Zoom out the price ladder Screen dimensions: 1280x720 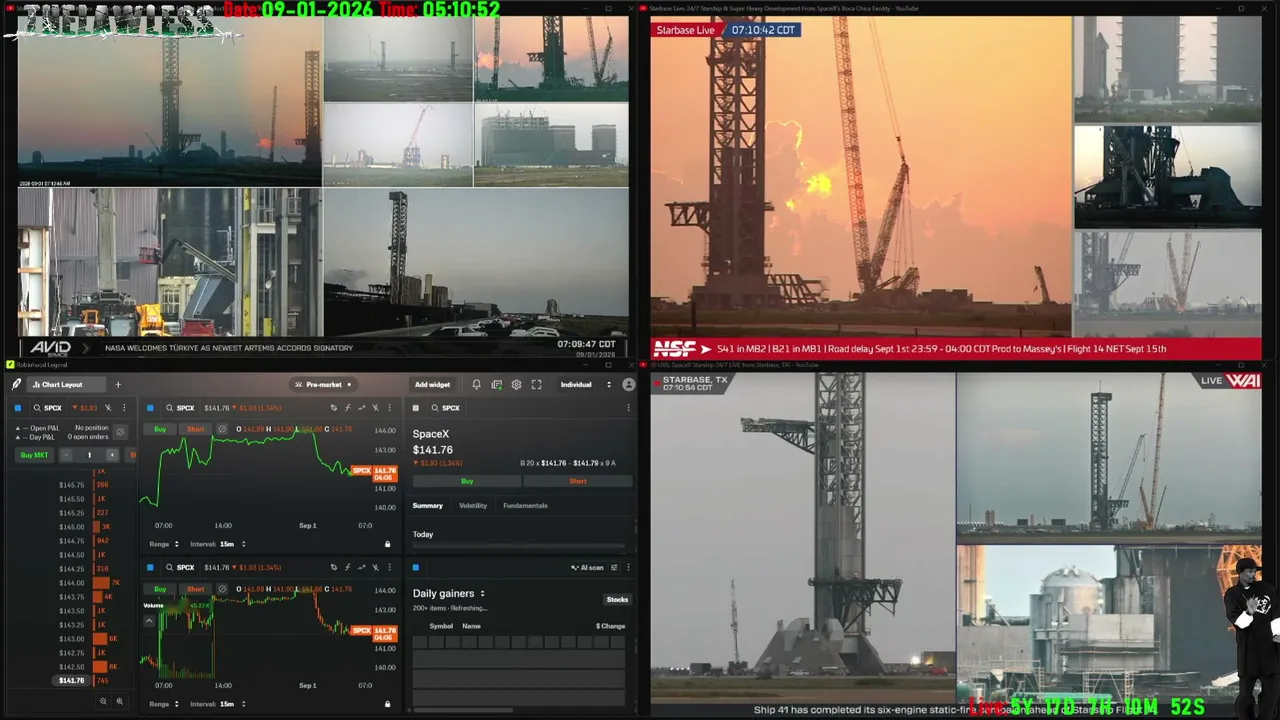click(103, 702)
